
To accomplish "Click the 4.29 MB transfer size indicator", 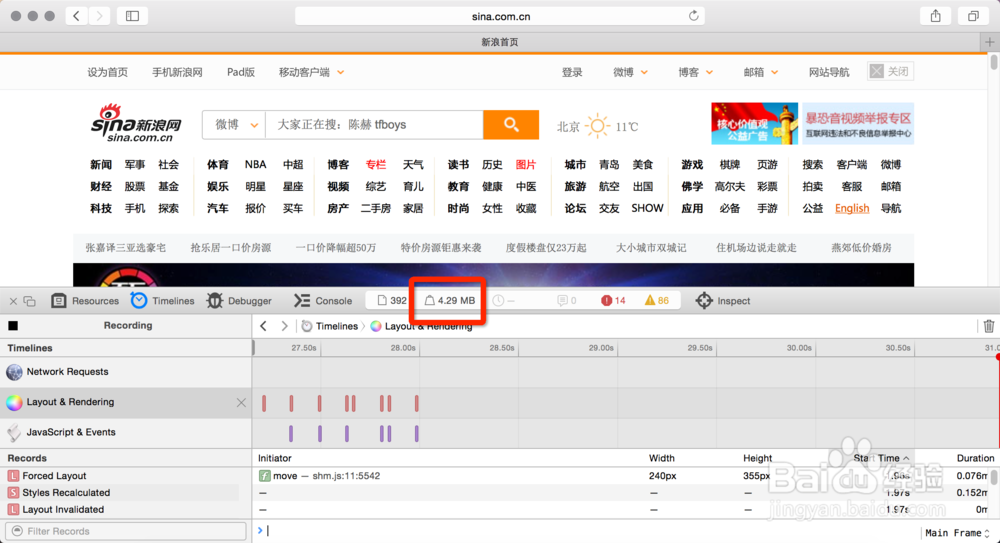I will coord(450,301).
